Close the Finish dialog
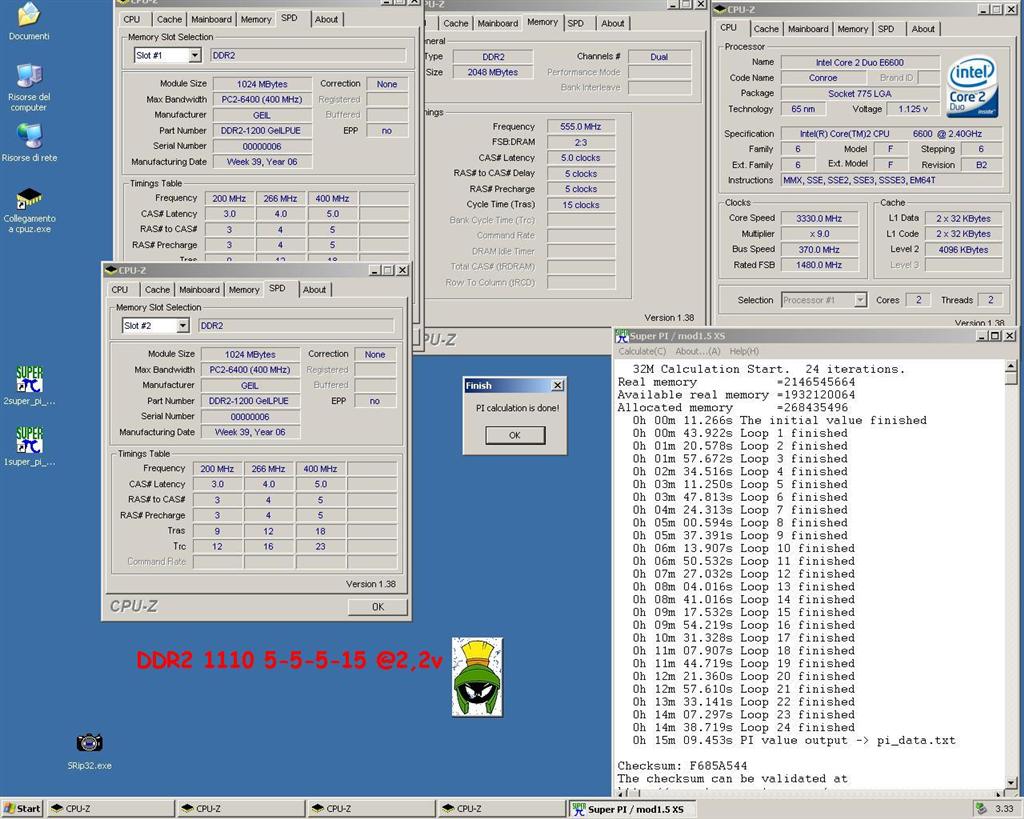This screenshot has height=819, width=1024. pos(557,385)
